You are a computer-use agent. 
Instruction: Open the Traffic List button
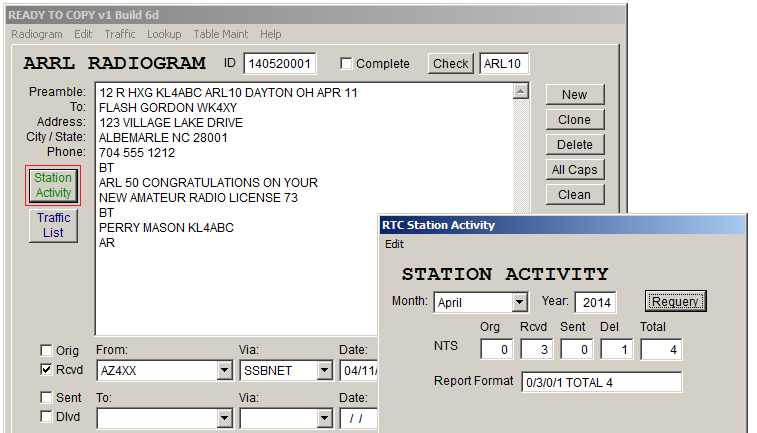(x=53, y=225)
